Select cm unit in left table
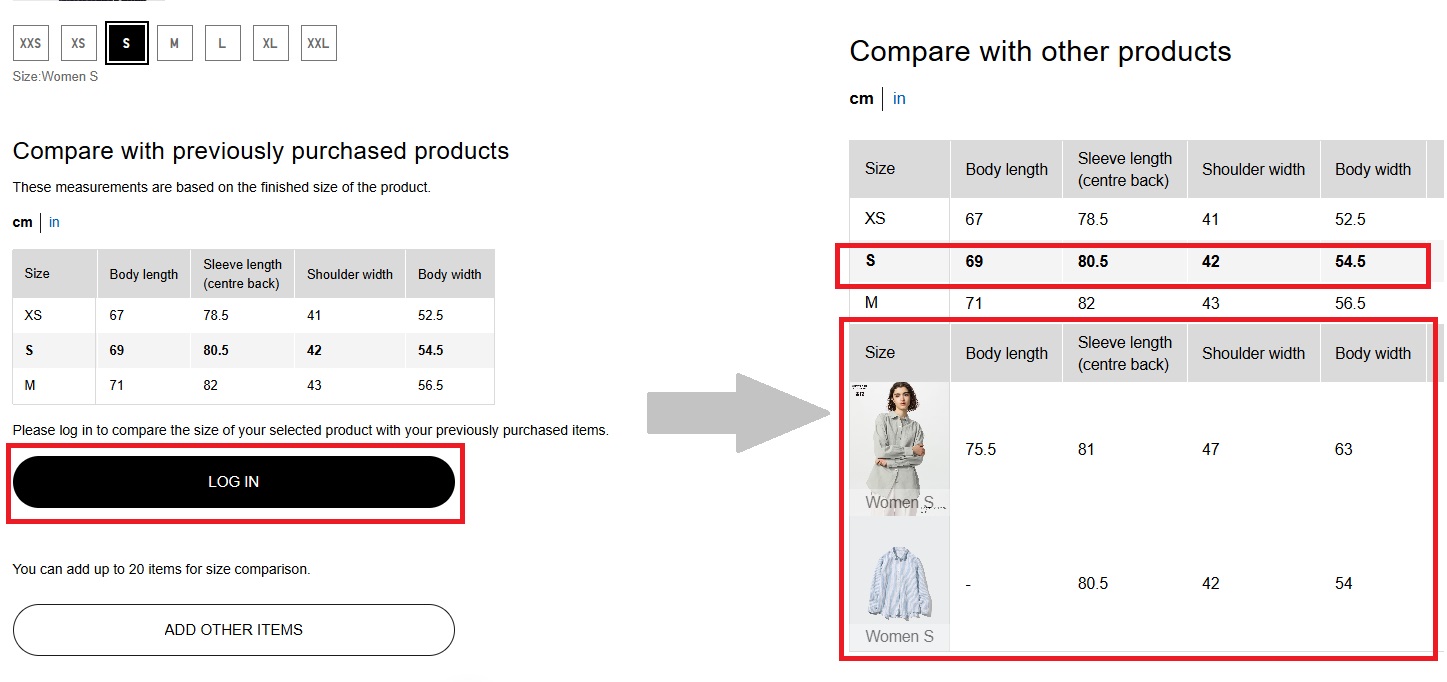Image resolution: width=1447 pixels, height=682 pixels. tap(22, 222)
